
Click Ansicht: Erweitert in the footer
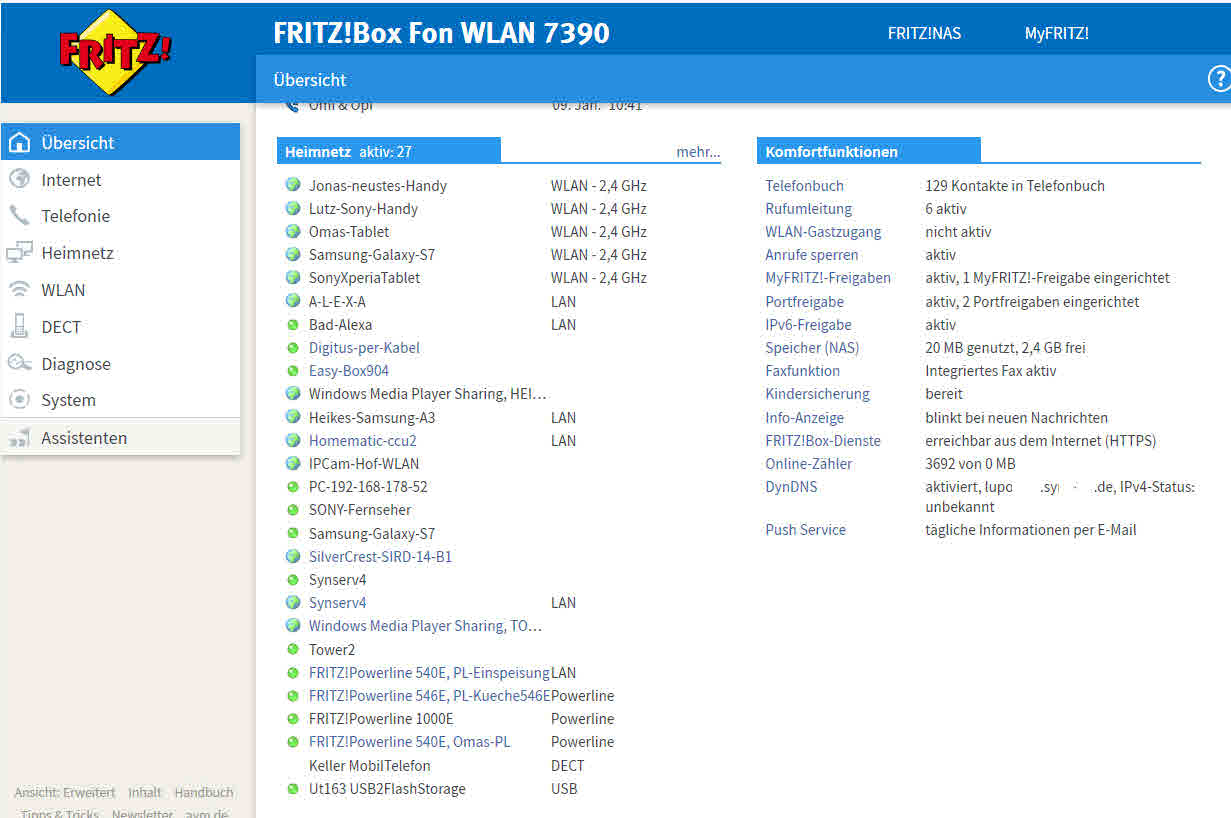click(x=65, y=792)
